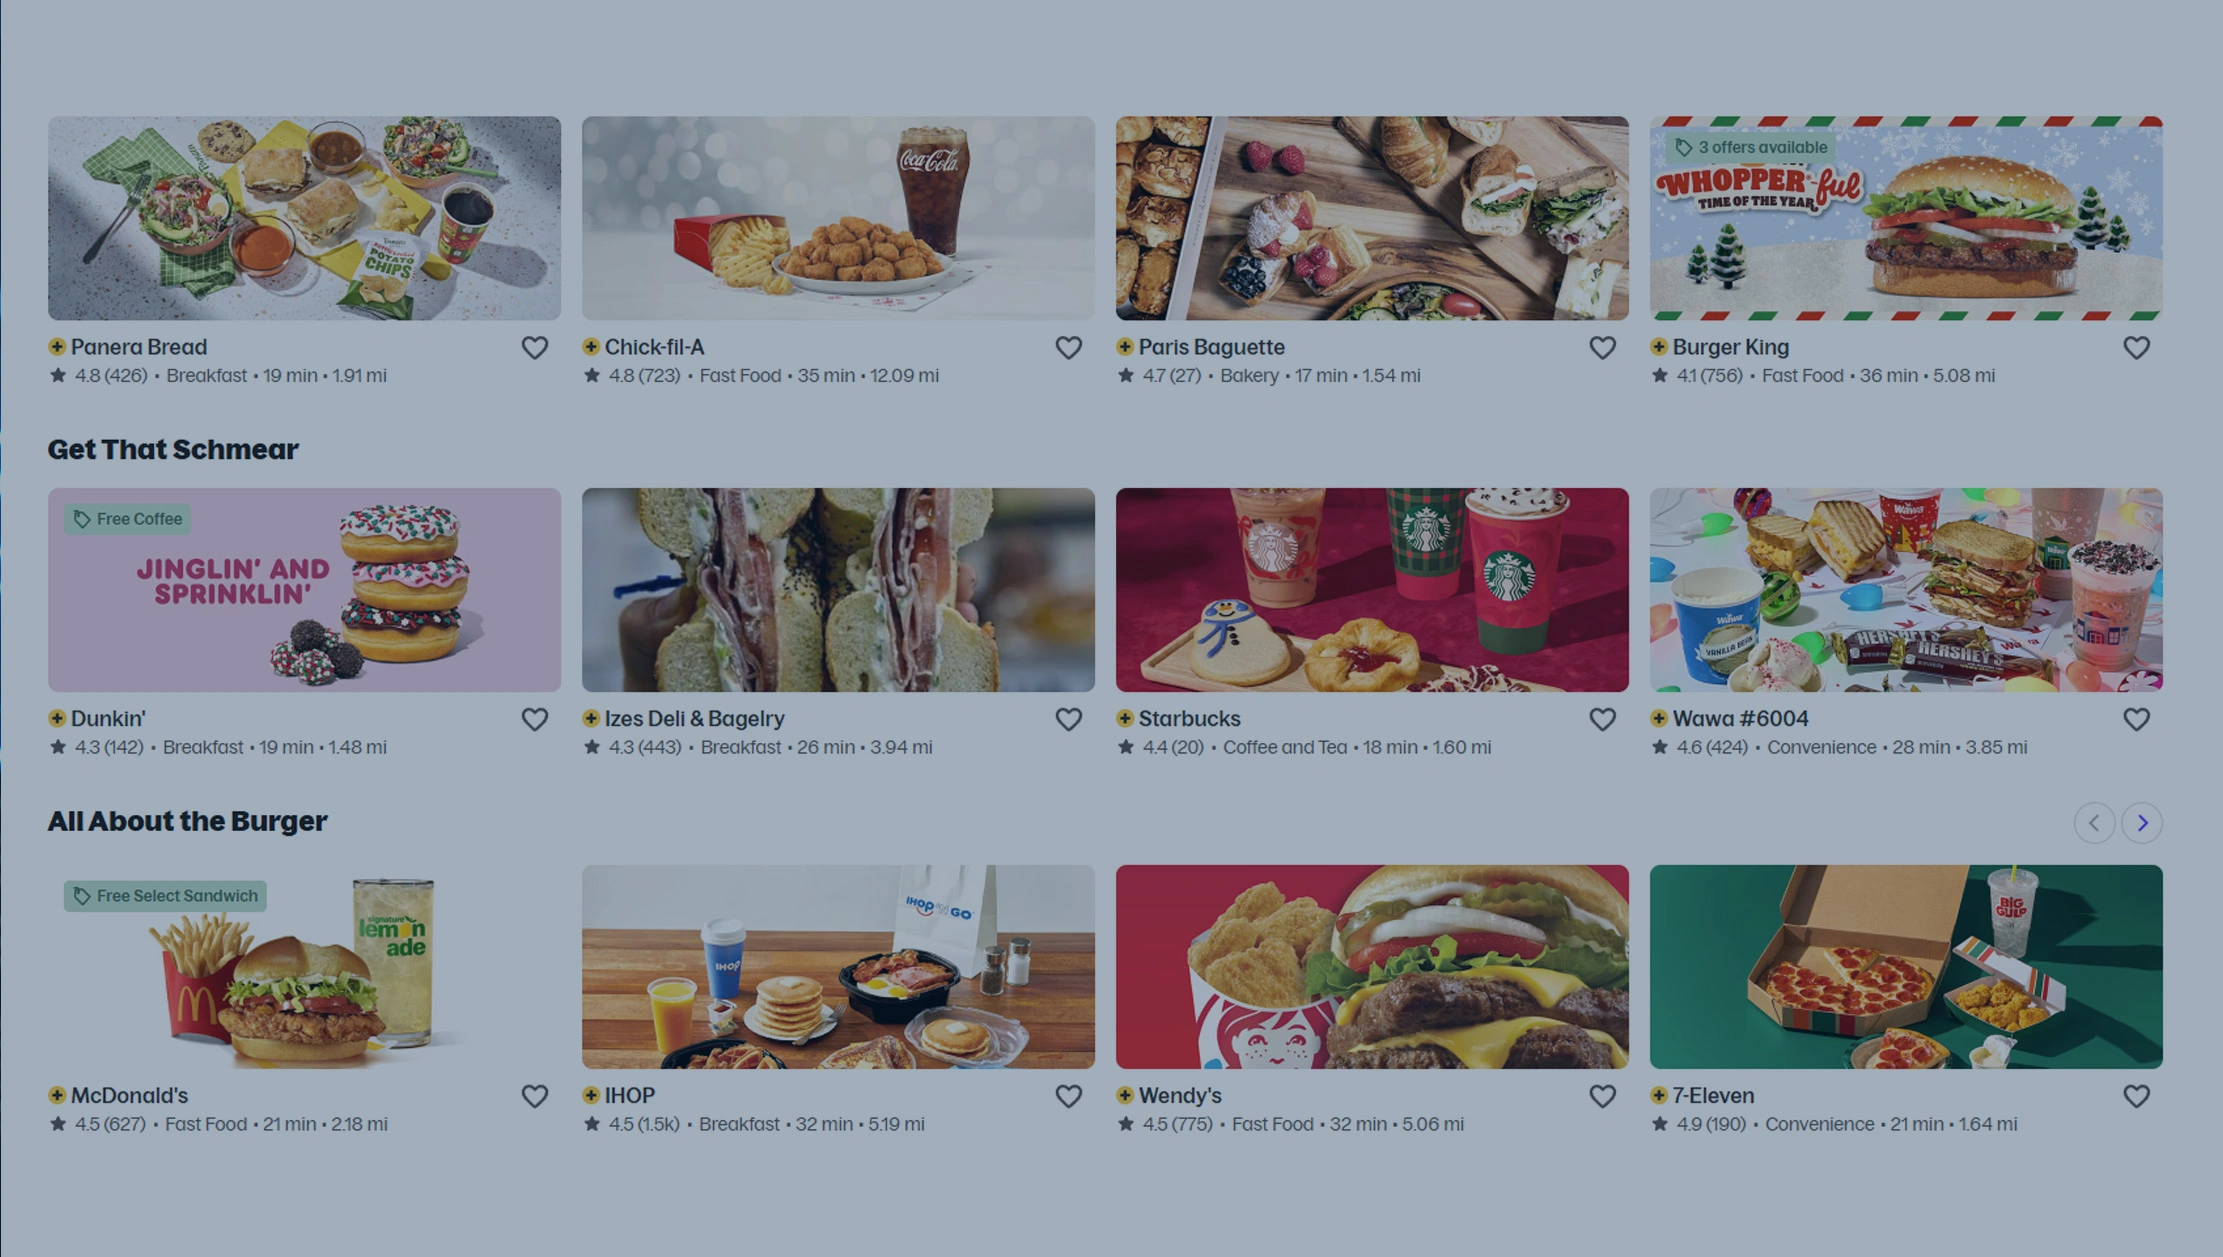2223x1257 pixels.
Task: Click the Burger King heart icon
Action: [2137, 347]
